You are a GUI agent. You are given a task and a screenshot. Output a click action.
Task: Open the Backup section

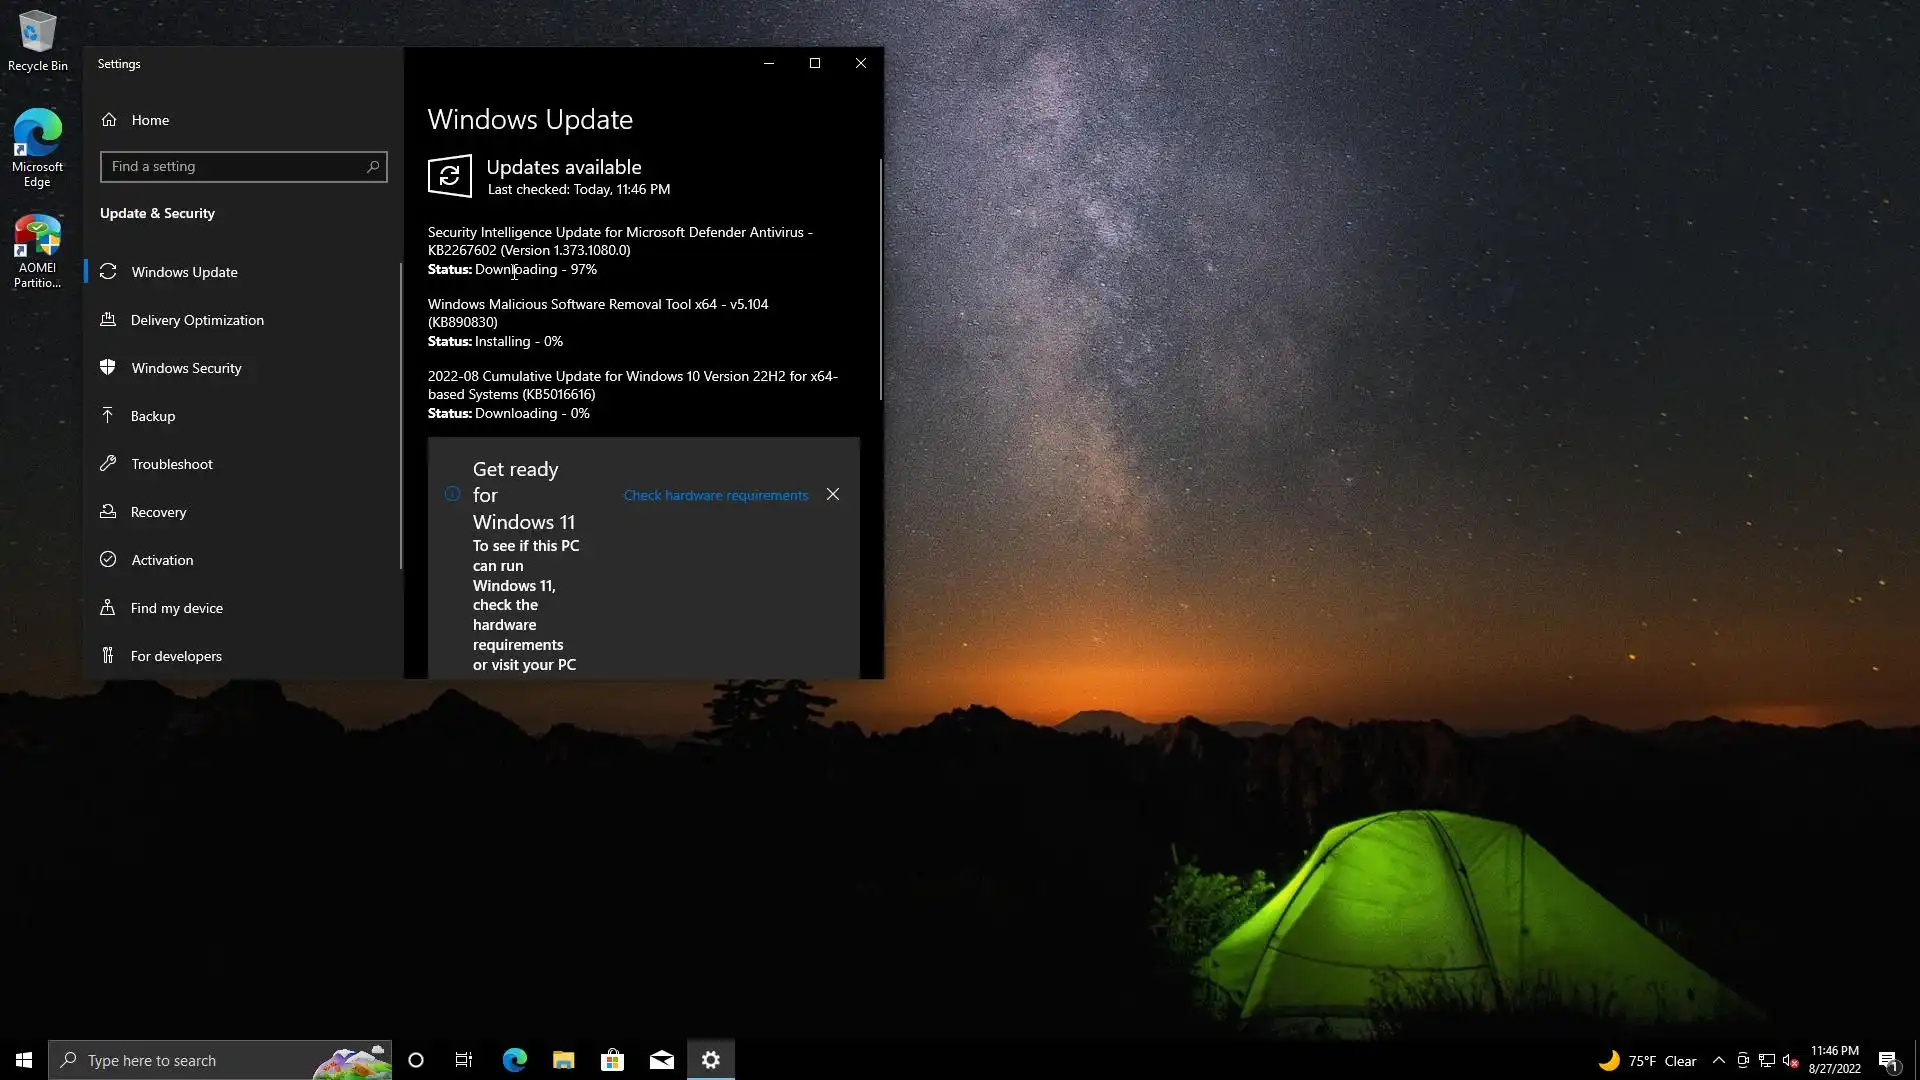point(153,416)
